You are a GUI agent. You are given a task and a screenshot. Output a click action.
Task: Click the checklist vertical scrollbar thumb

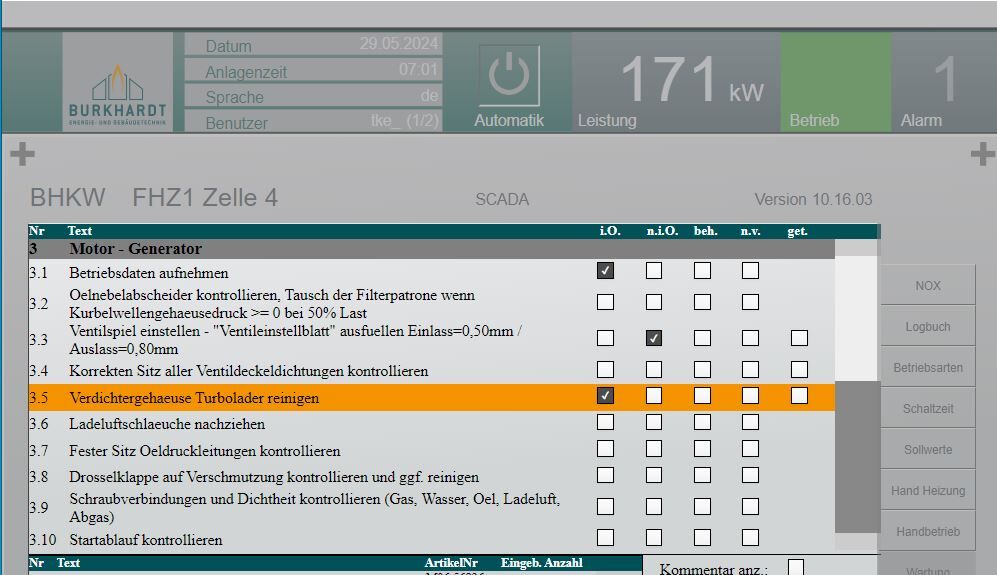pos(857,456)
